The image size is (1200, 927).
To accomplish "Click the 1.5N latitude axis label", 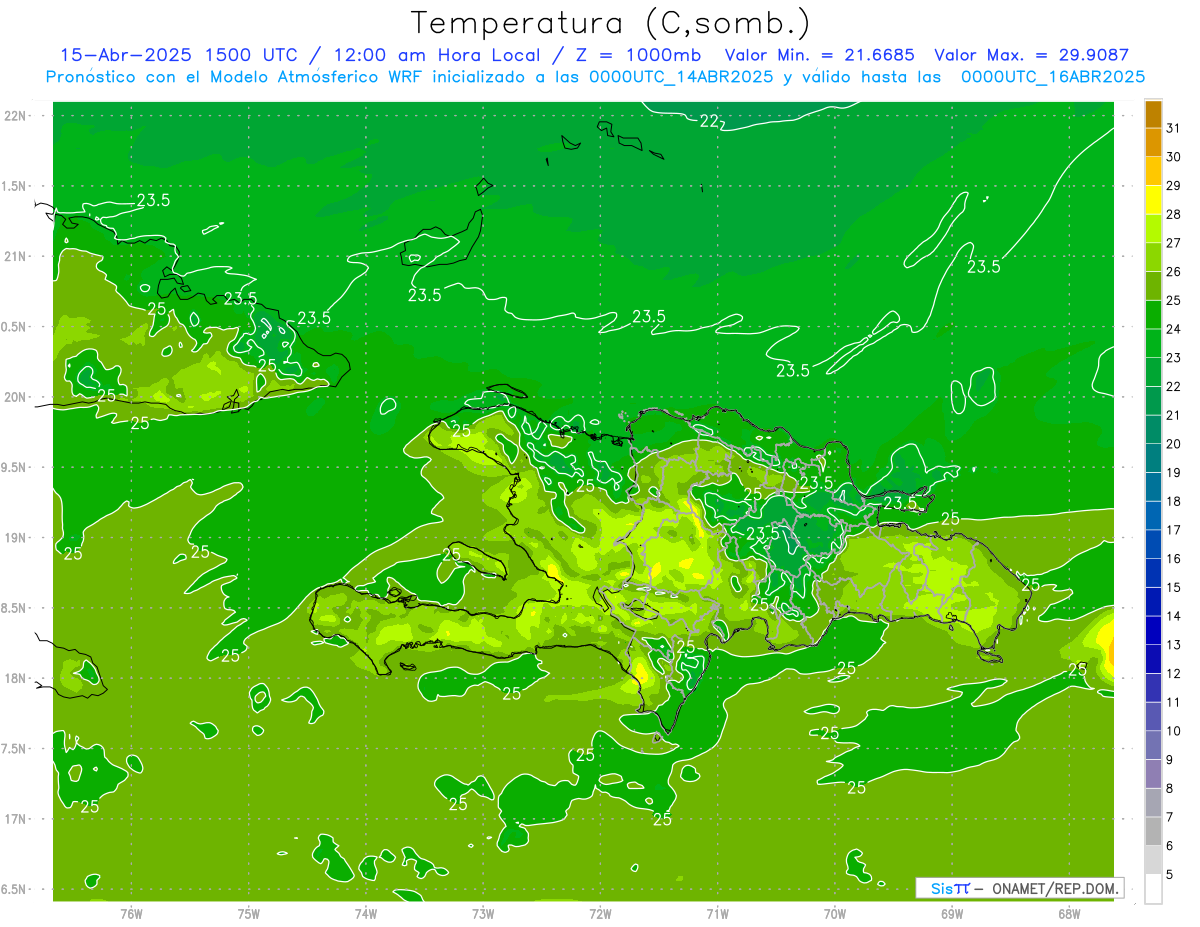I will pyautogui.click(x=14, y=186).
